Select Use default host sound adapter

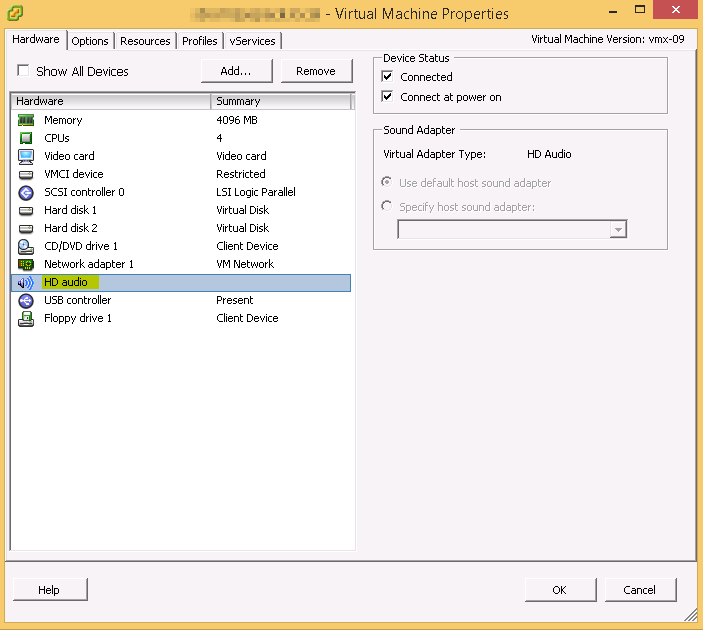386,182
